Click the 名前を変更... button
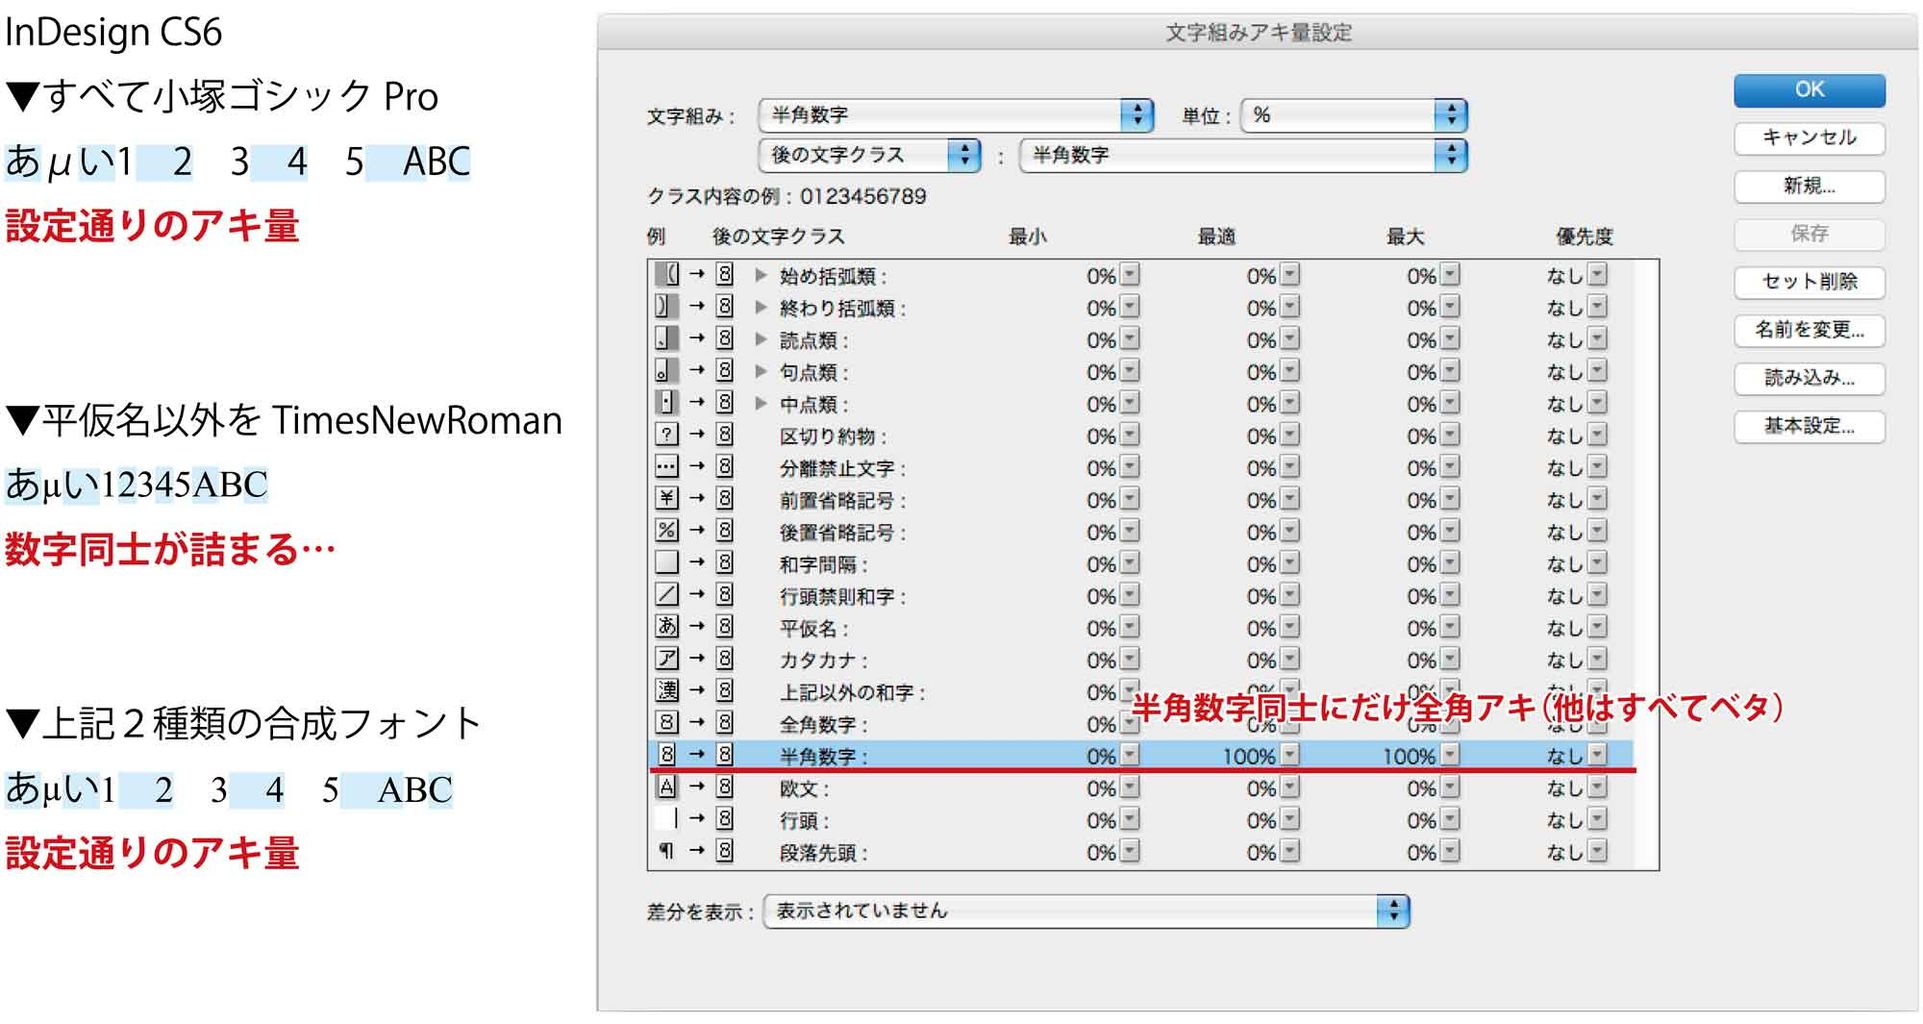 [x=1808, y=330]
